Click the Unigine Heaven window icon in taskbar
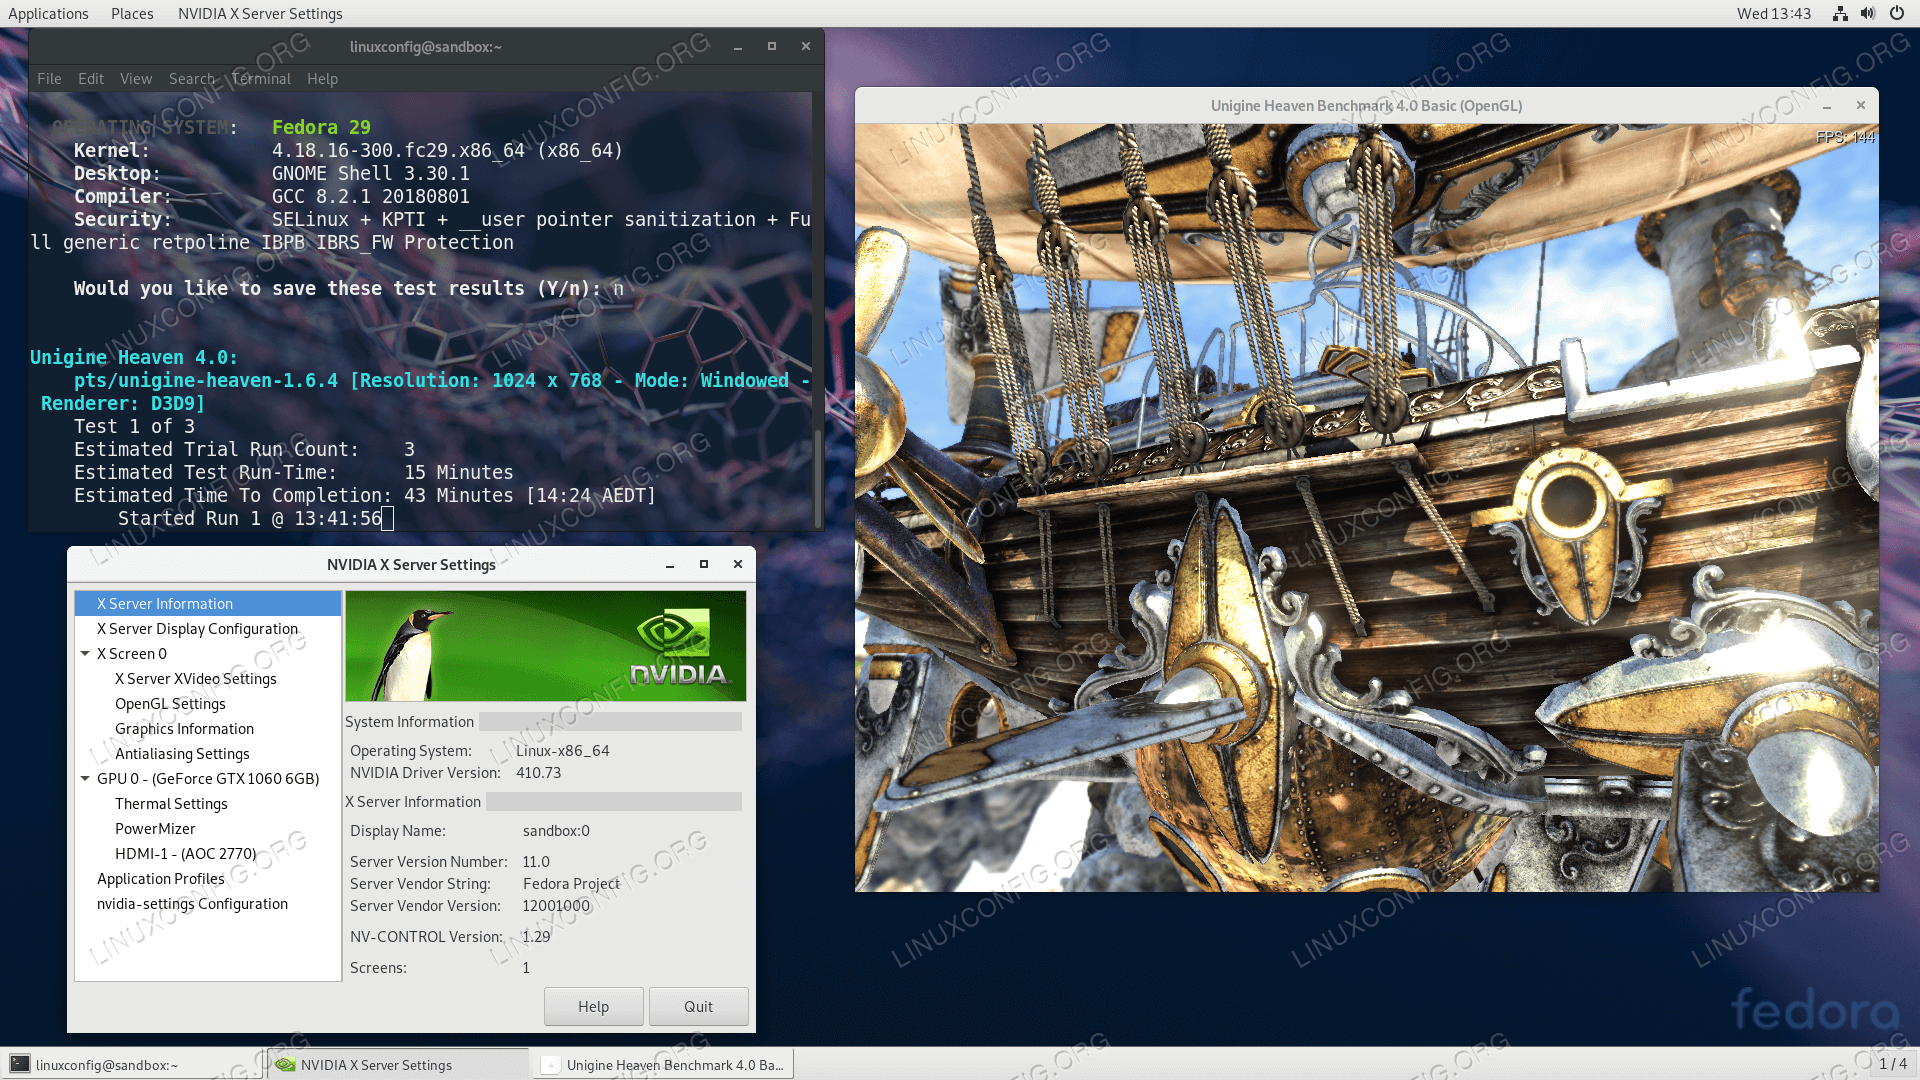The width and height of the screenshot is (1920, 1080). [549, 1064]
